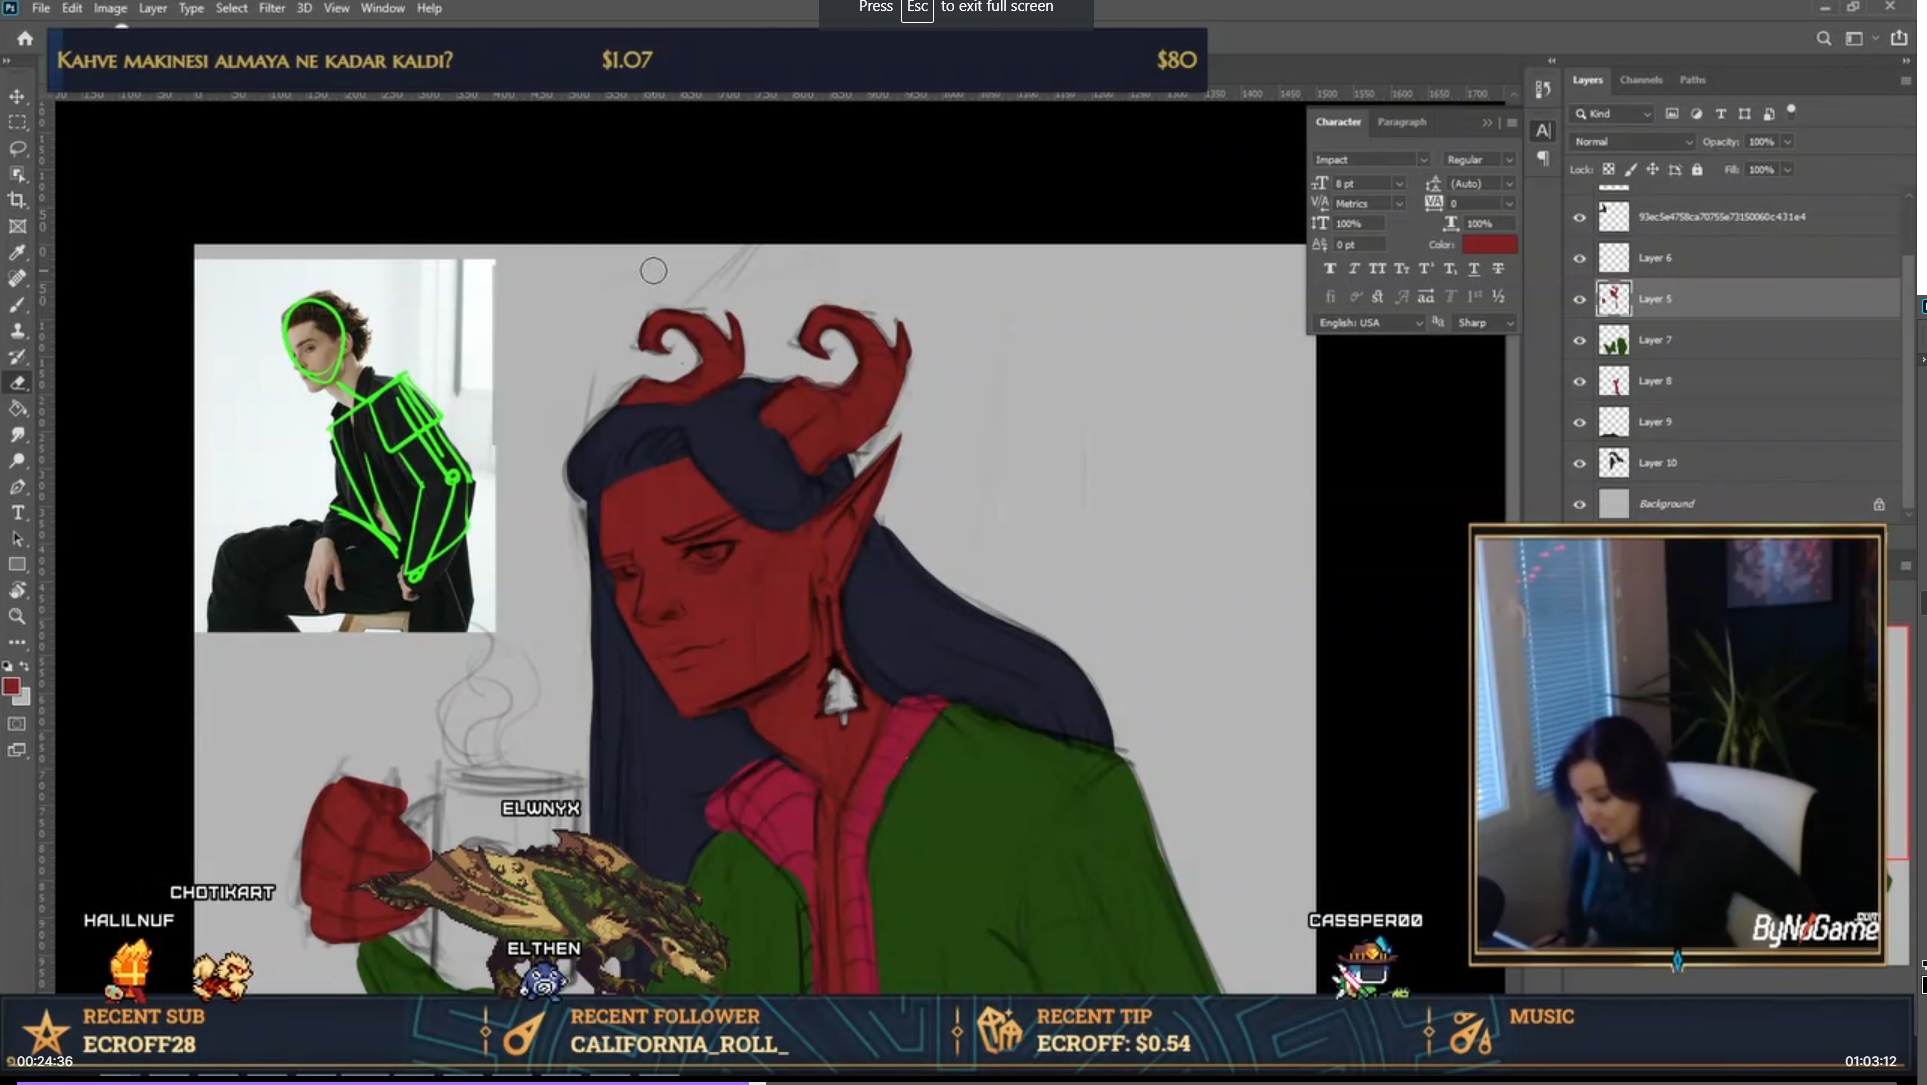Open the English: USA language dropdown

point(1369,323)
